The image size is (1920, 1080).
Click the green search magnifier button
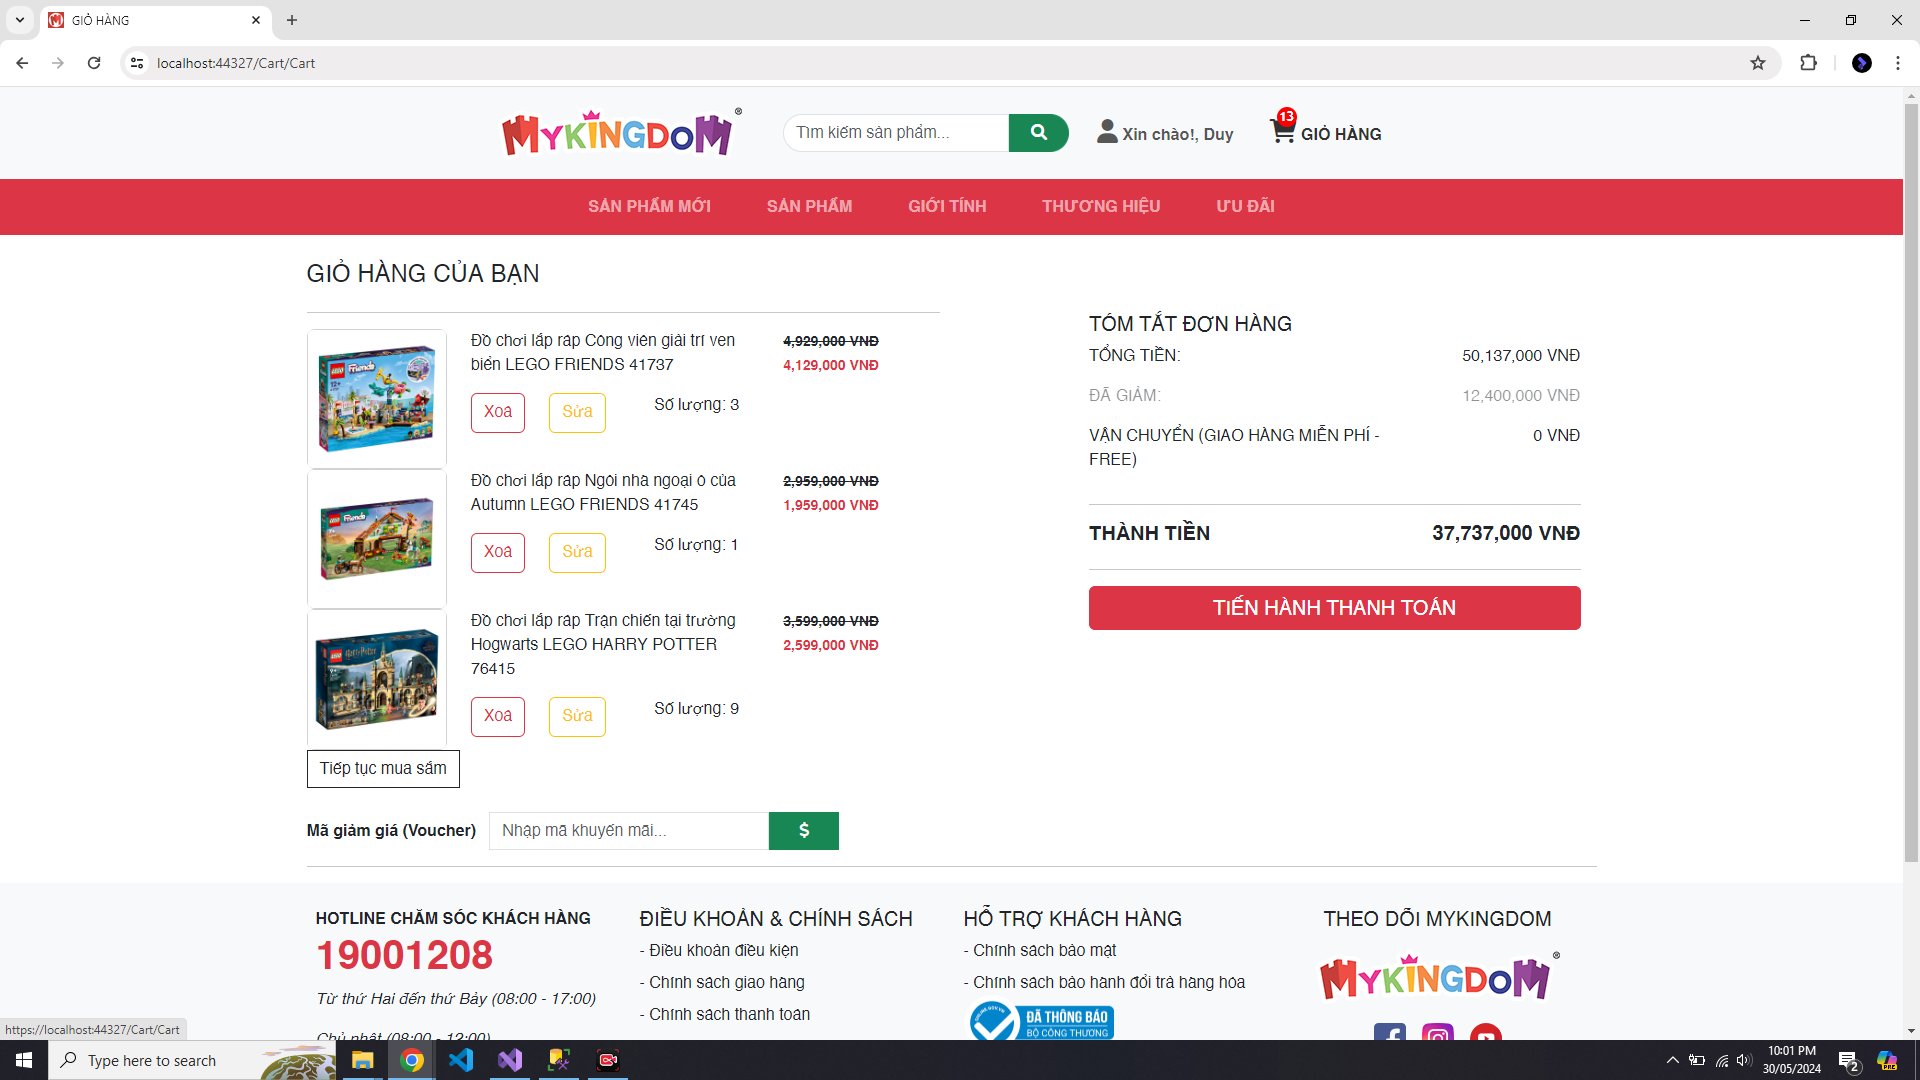coord(1038,132)
